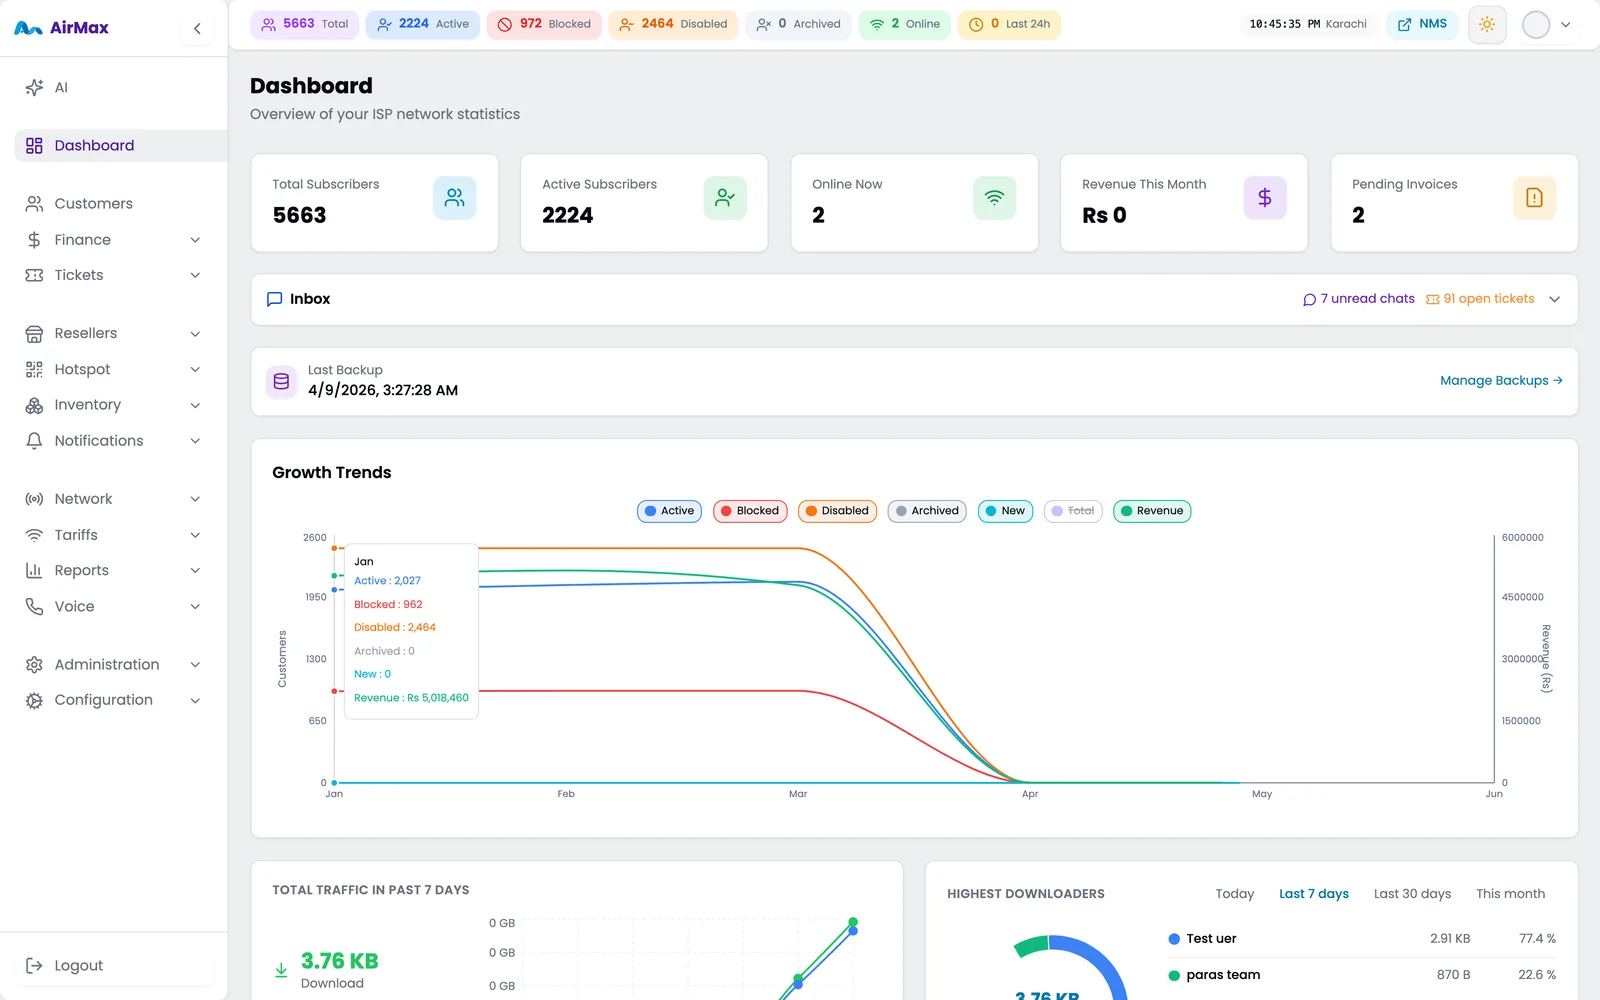Click the Total Subscribers card users icon
Image resolution: width=1600 pixels, height=1000 pixels.
coord(455,198)
